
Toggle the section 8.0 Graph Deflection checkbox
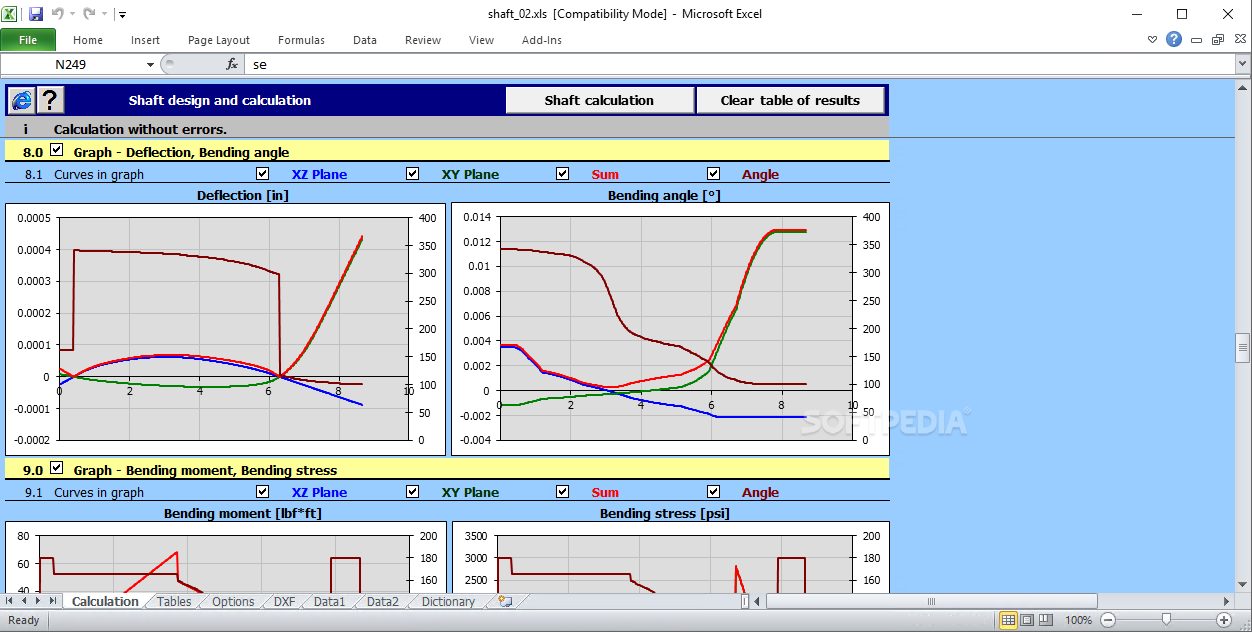[57, 151]
